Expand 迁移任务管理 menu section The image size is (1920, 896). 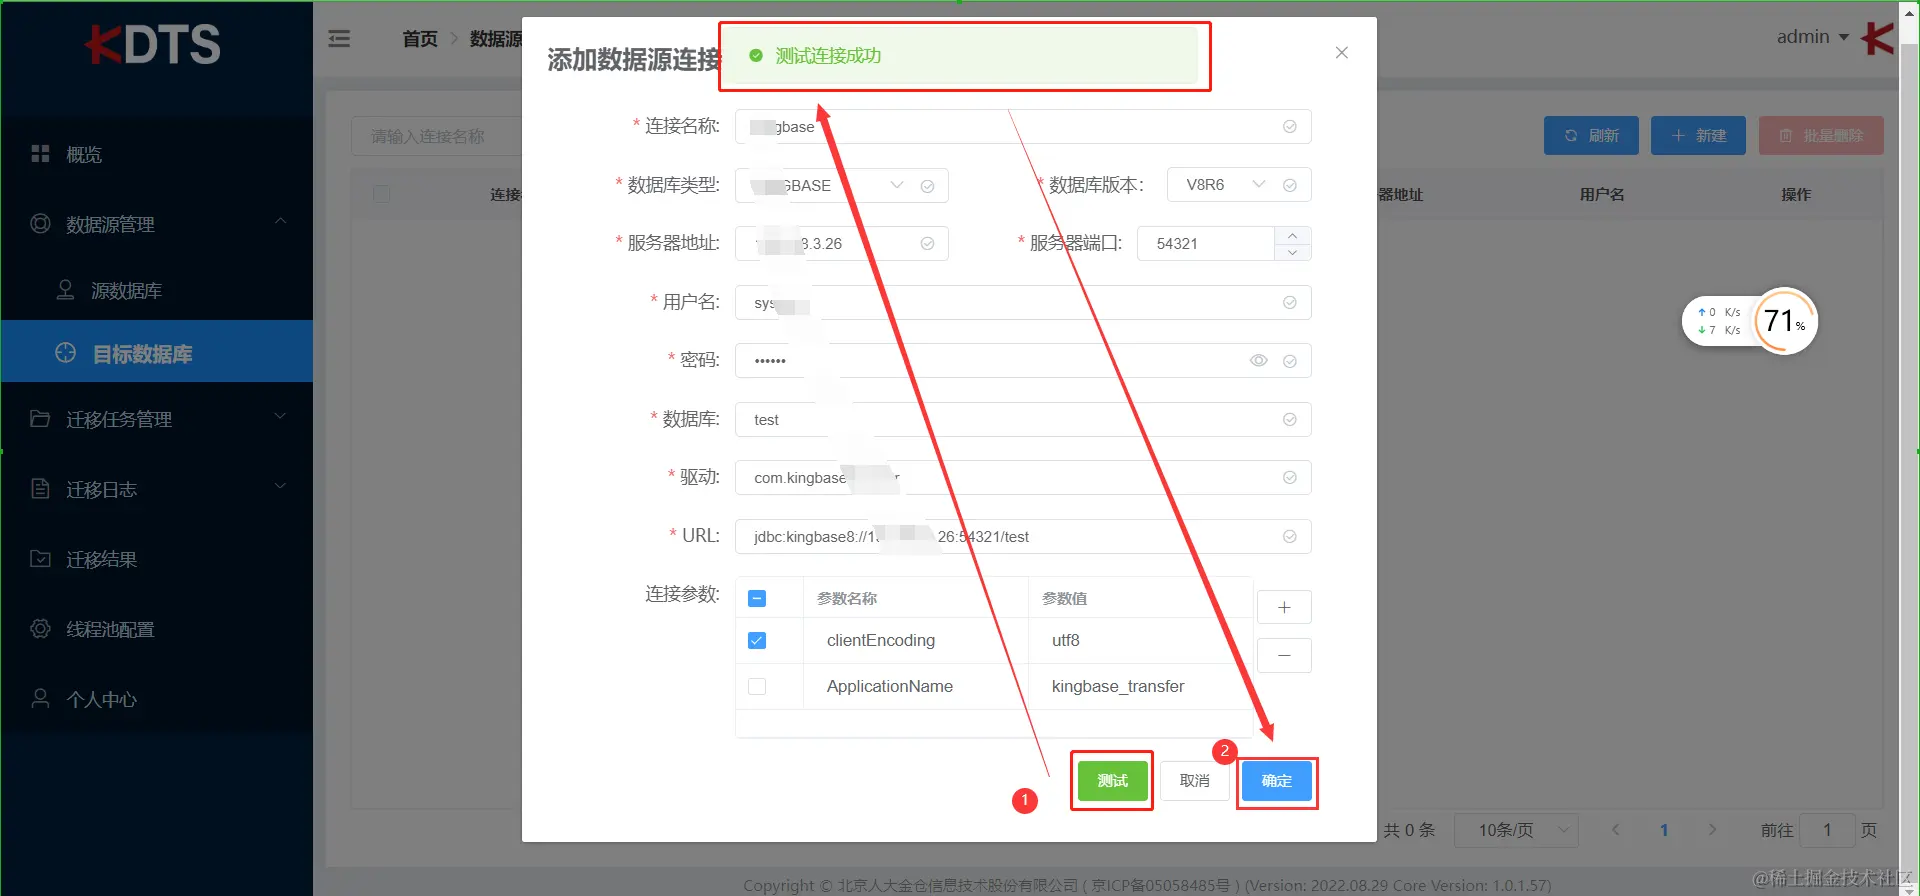157,419
